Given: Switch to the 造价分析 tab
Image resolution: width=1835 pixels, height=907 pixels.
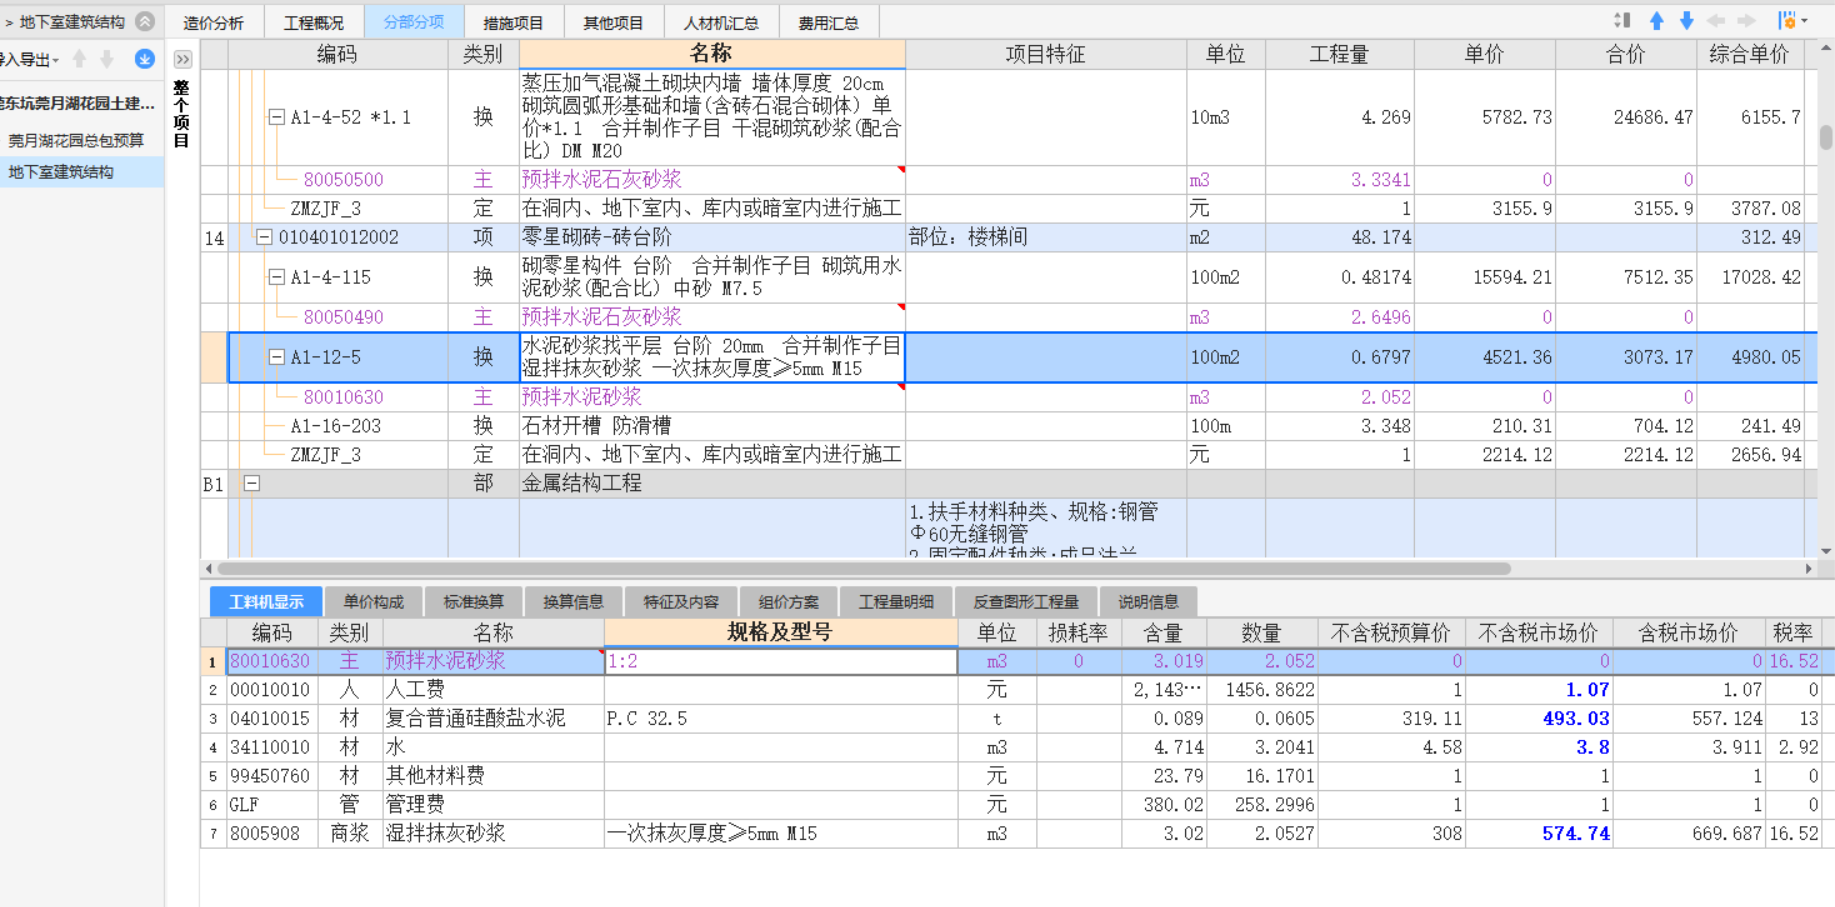Looking at the screenshot, I should point(213,22).
